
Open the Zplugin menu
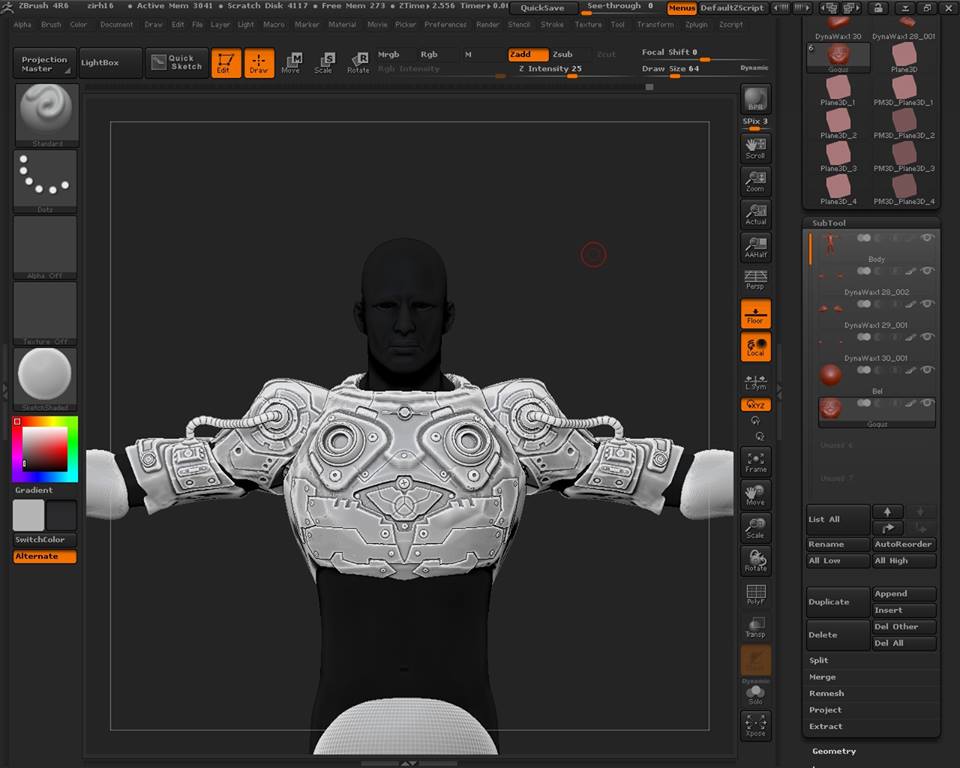click(x=696, y=24)
